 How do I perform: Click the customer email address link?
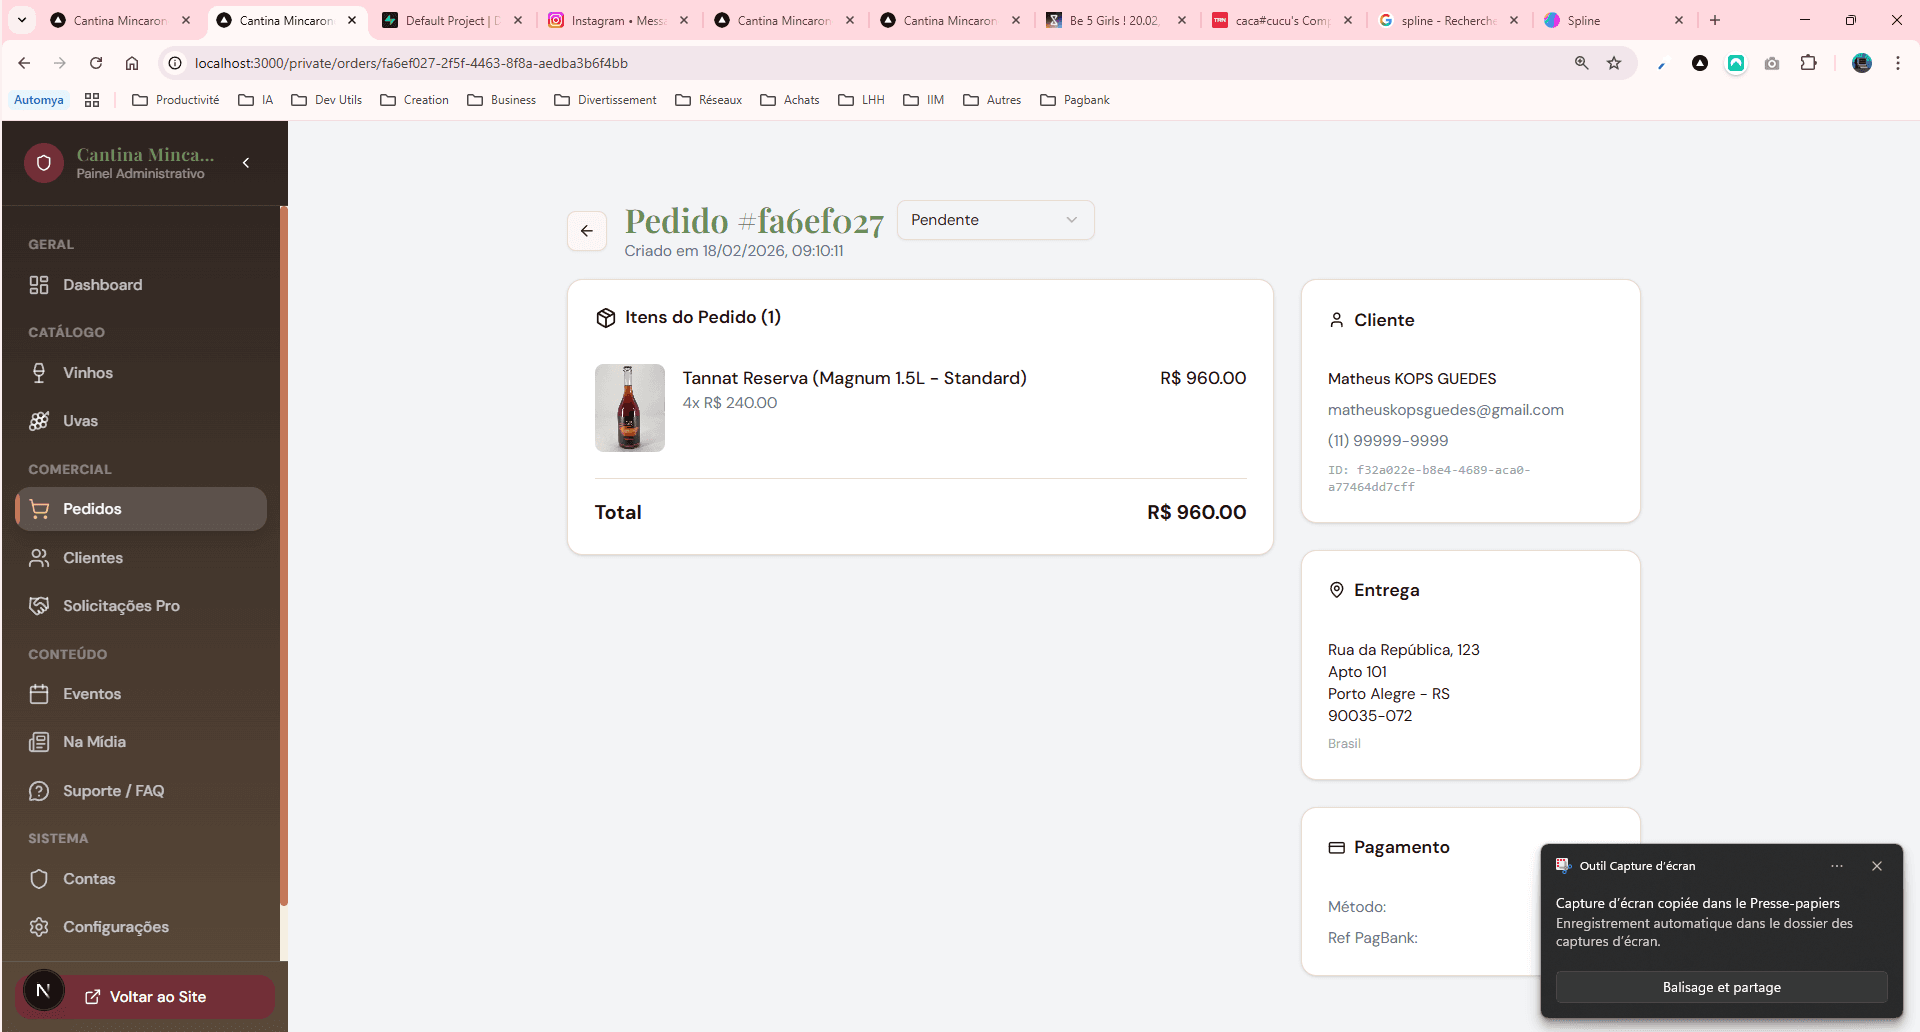(1445, 410)
